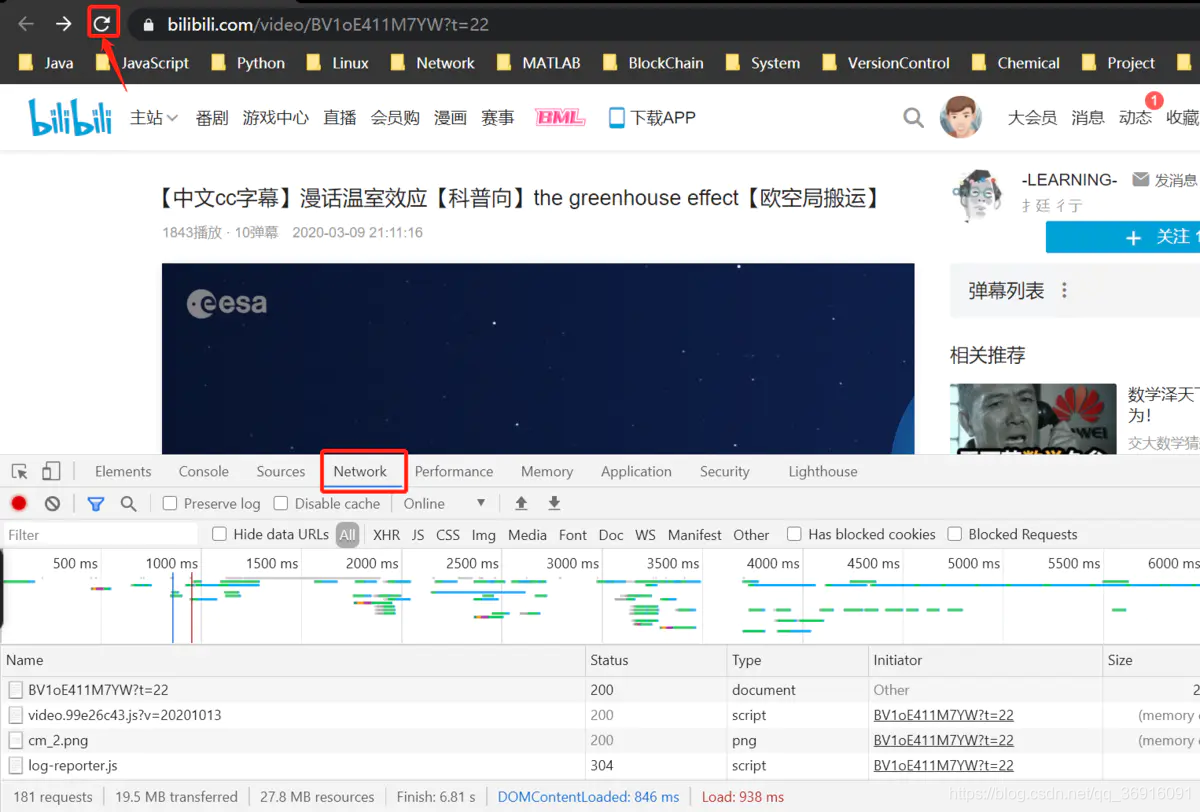Sort by the Status column header
This screenshot has width=1200, height=812.
click(657, 660)
